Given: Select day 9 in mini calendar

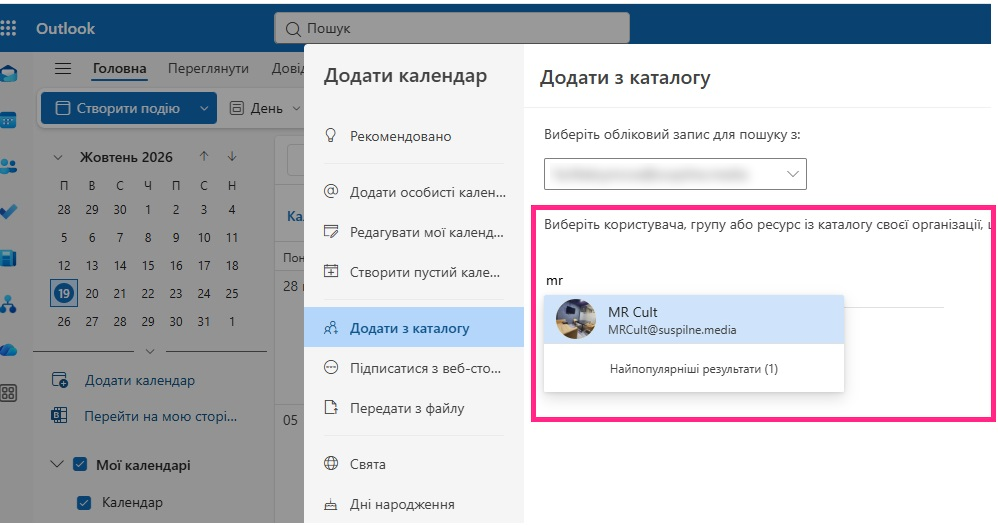Looking at the screenshot, I should click(176, 237).
